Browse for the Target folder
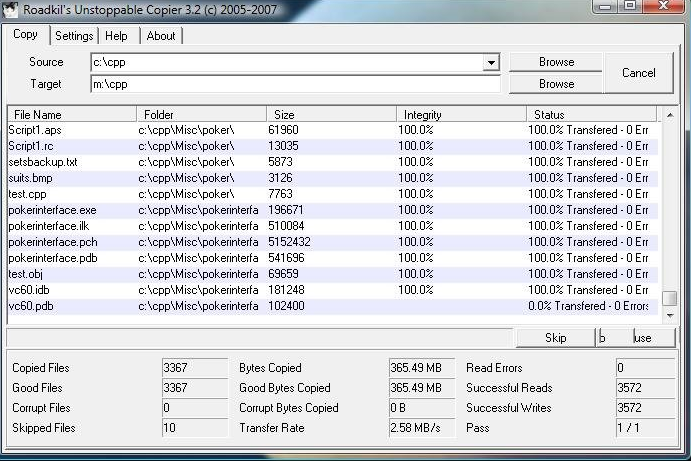The image size is (691, 462). click(556, 84)
